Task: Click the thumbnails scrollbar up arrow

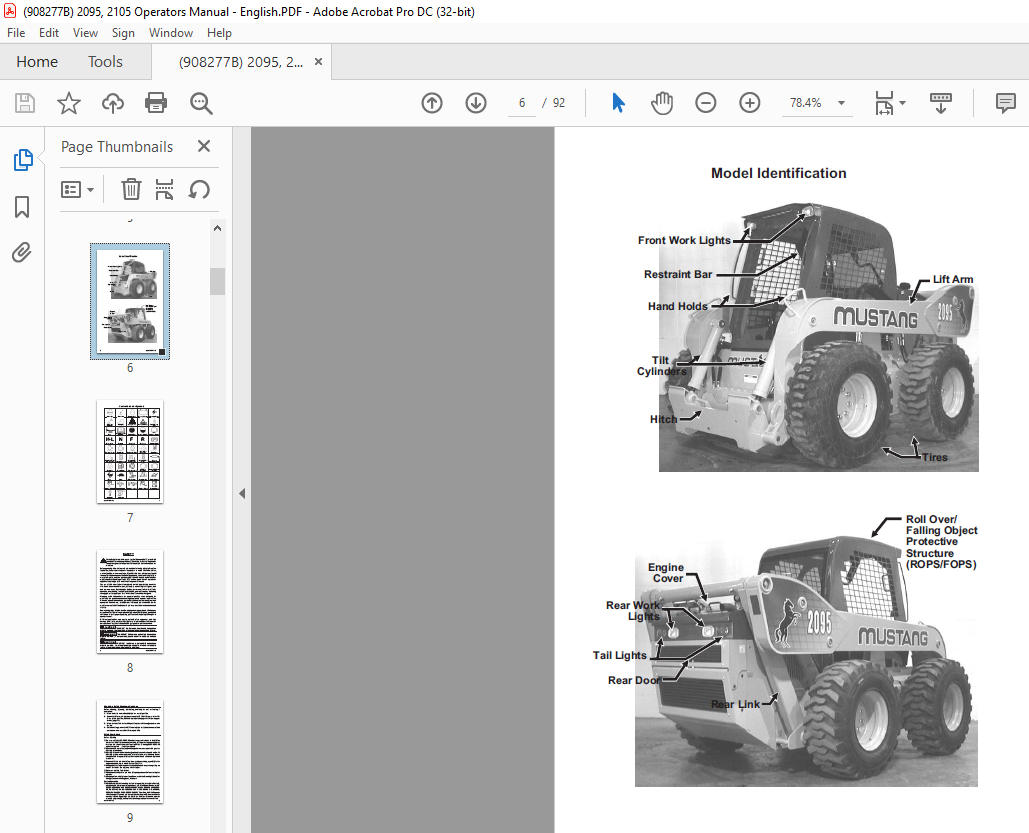Action: tap(218, 228)
